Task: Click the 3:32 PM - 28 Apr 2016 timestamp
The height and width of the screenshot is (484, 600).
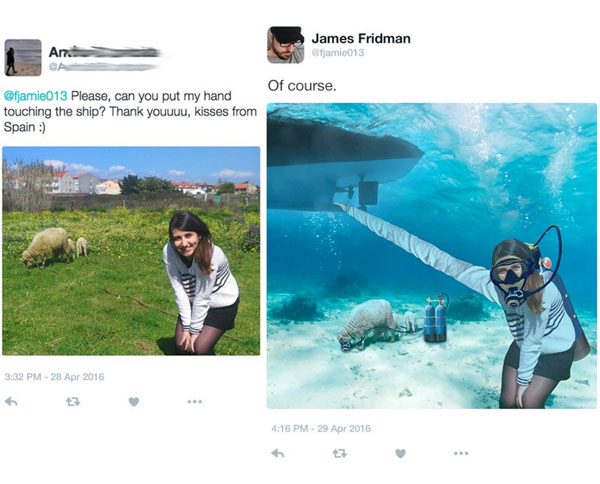Action: pyautogui.click(x=54, y=377)
